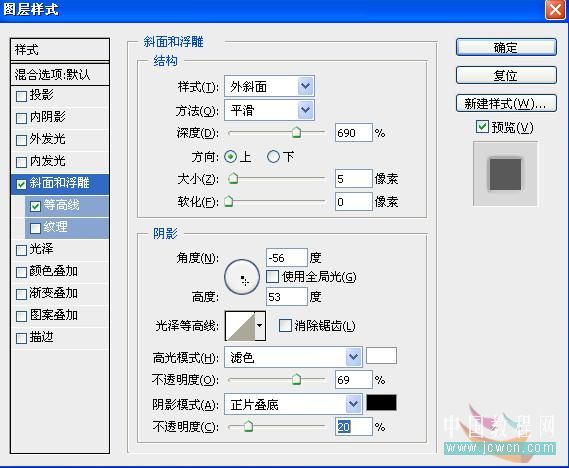Select 混合选项:默认 in styles list
Viewport: 569px width, 468px height.
(x=60, y=74)
